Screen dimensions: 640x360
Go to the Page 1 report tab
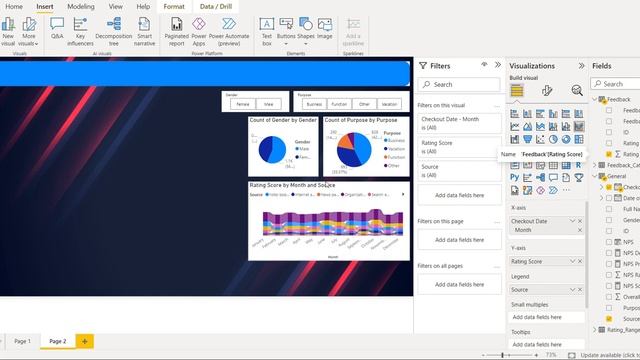pos(22,341)
